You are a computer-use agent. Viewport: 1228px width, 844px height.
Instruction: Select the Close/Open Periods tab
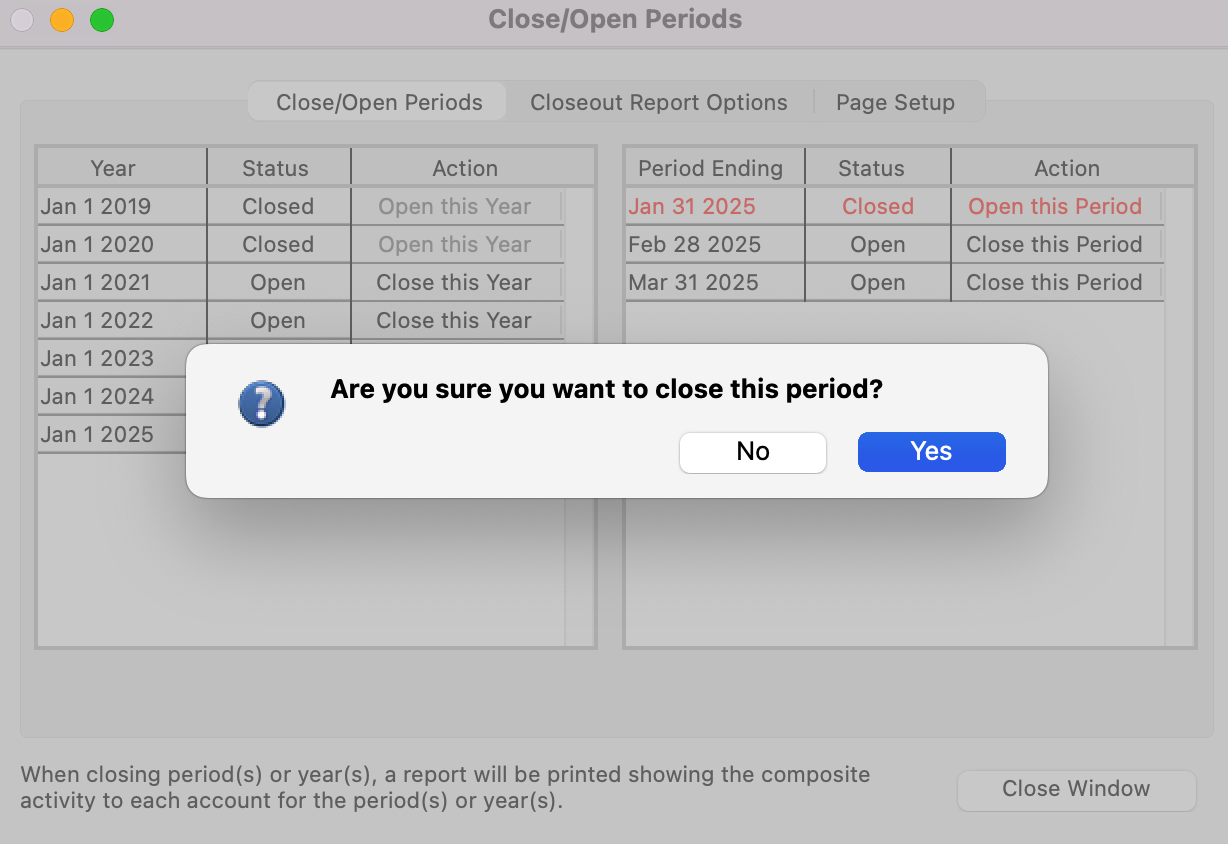pyautogui.click(x=379, y=103)
